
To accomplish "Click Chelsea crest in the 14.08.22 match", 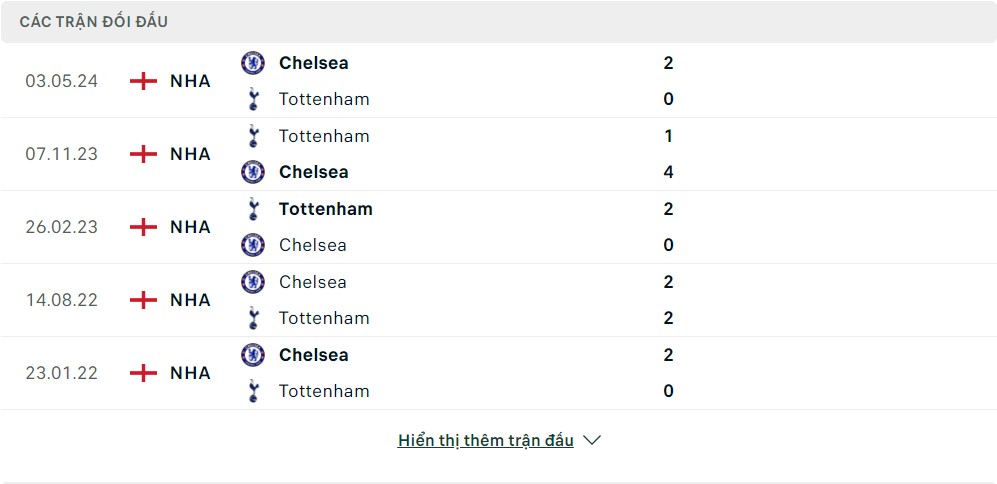I will pyautogui.click(x=253, y=282).
